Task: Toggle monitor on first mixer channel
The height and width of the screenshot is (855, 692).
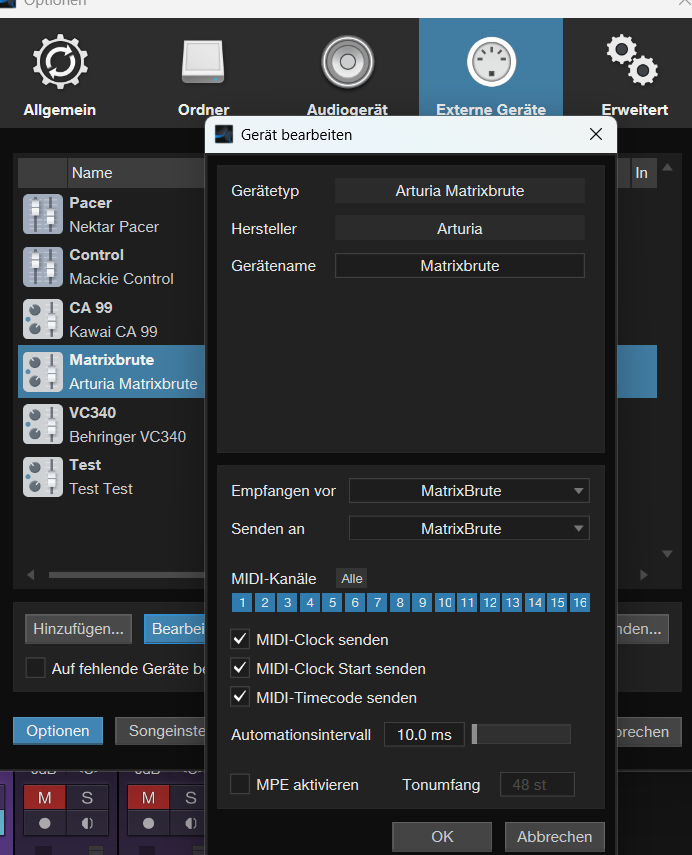Action: (x=87, y=823)
